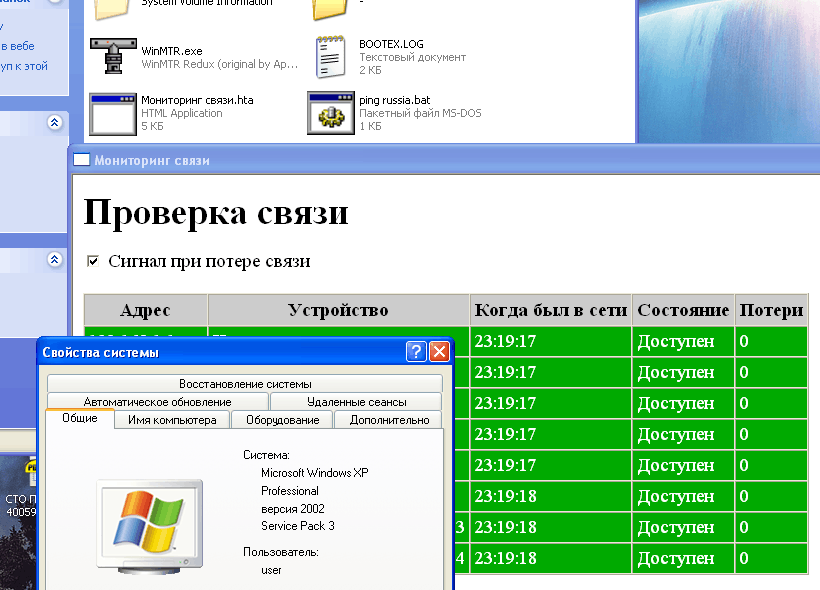The image size is (820, 590).
Task: Collapse the upper sidebar panel with the chevron
Action: [55, 123]
